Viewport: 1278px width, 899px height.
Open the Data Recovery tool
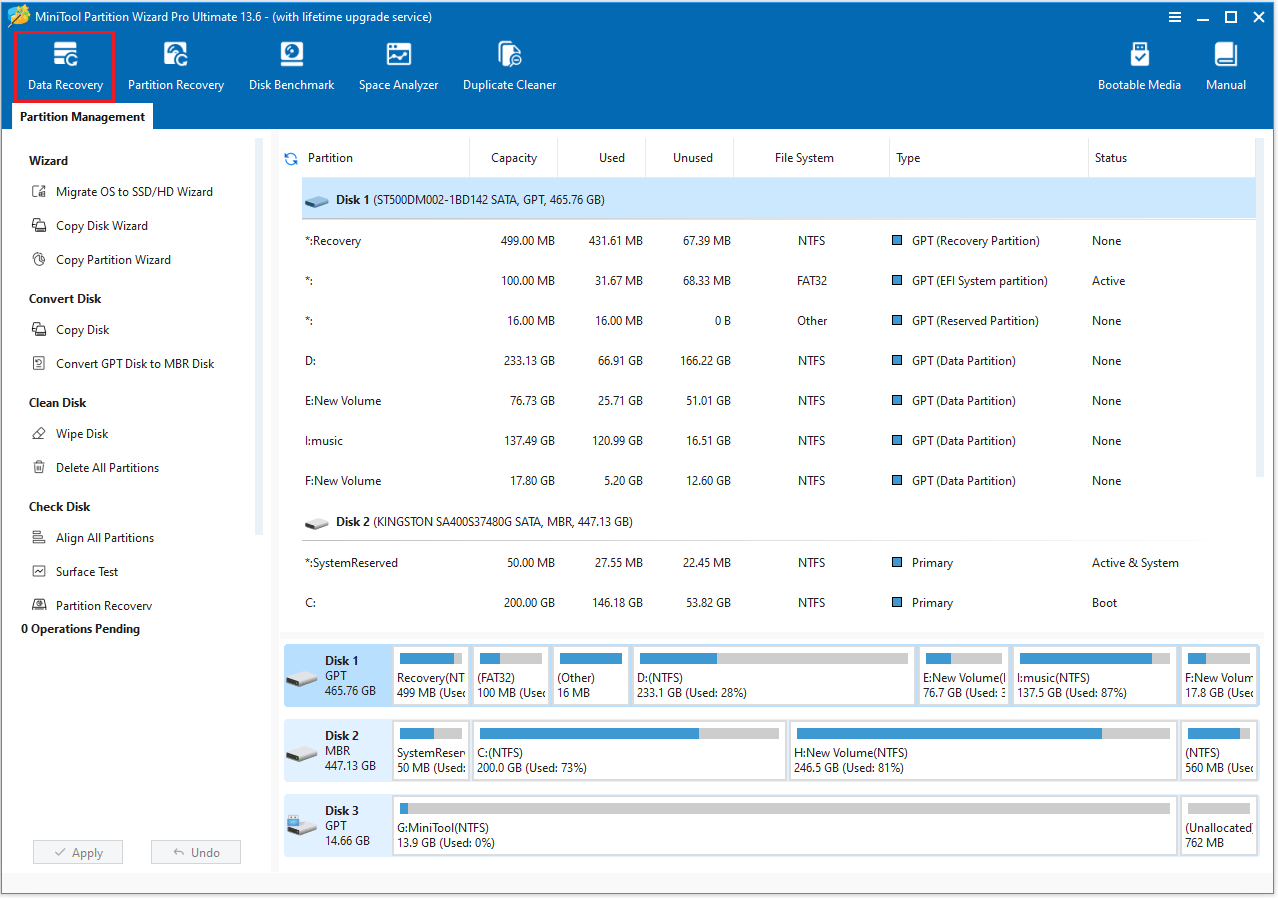tap(65, 67)
